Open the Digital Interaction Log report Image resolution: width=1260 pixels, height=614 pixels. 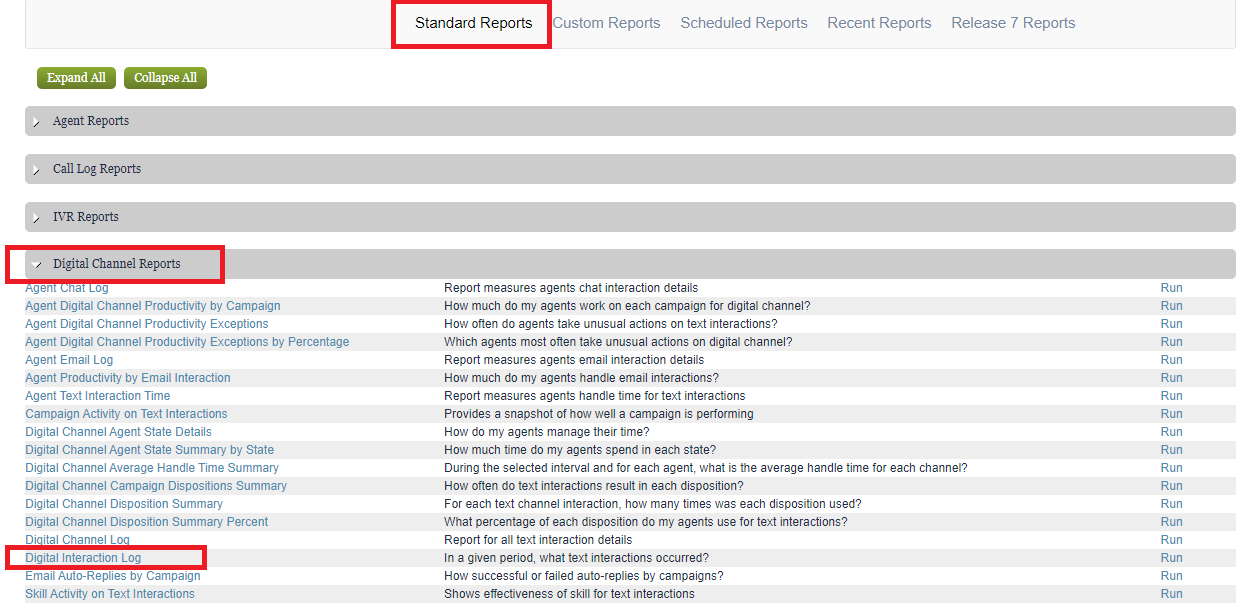[83, 558]
